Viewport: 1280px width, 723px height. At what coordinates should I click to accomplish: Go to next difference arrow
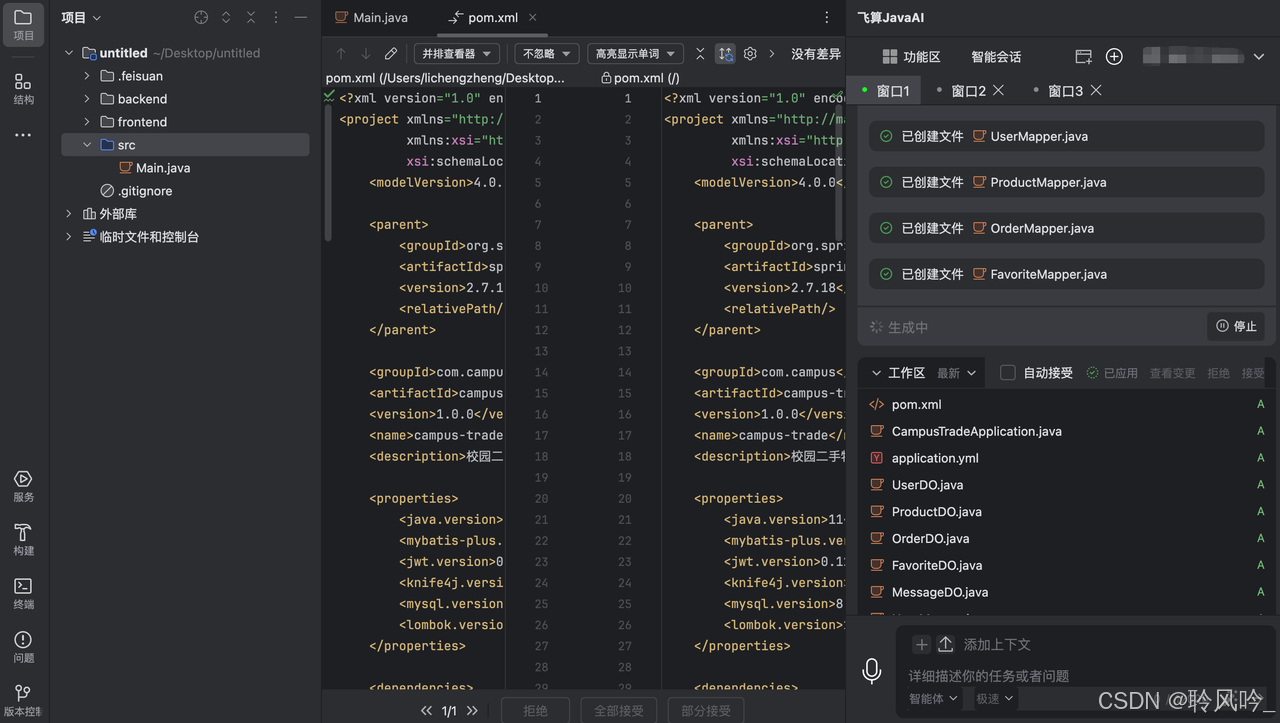pos(365,54)
